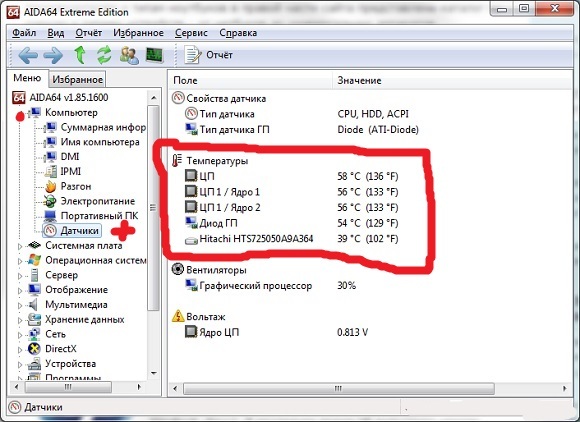Select the ЦП 1 / Ядро 1 row
This screenshot has height=422, width=580.
click(371, 192)
